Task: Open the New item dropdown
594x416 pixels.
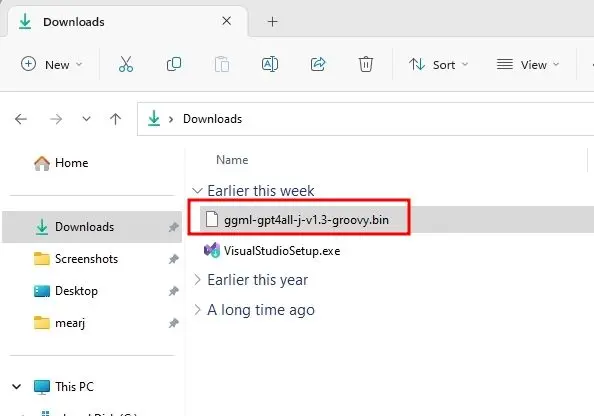Action: pos(52,64)
